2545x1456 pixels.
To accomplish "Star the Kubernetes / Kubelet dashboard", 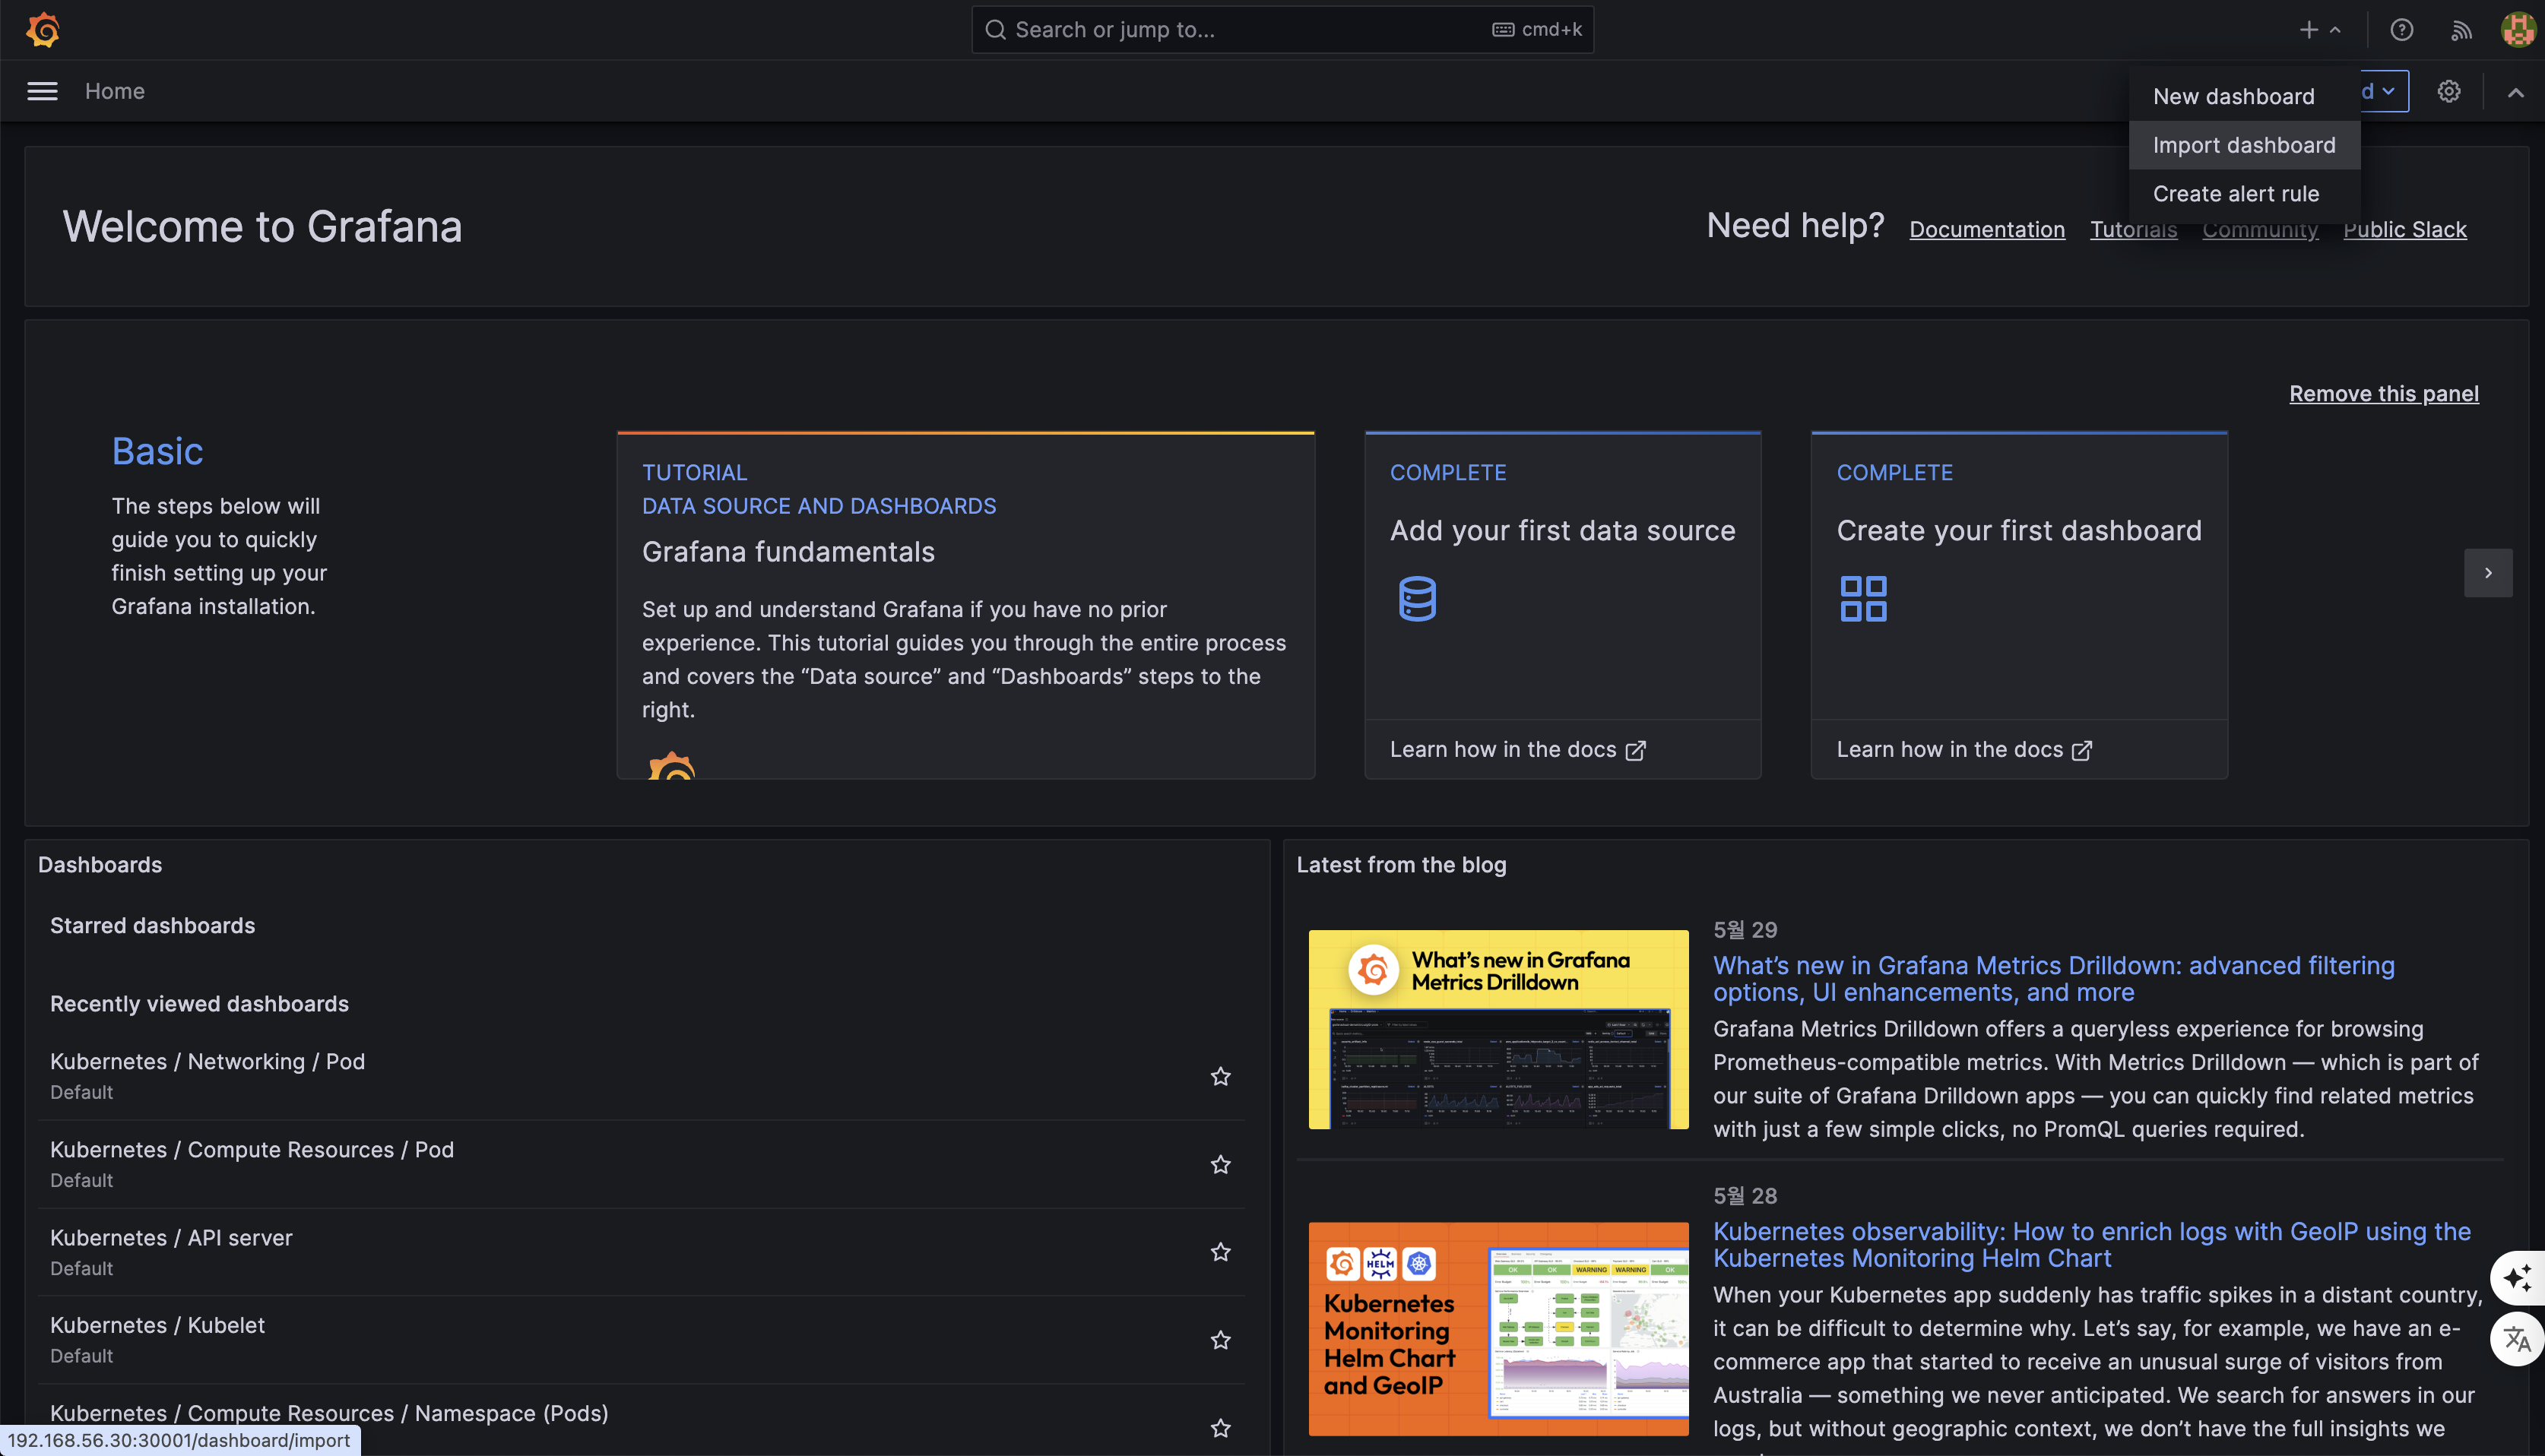I will tap(1220, 1340).
